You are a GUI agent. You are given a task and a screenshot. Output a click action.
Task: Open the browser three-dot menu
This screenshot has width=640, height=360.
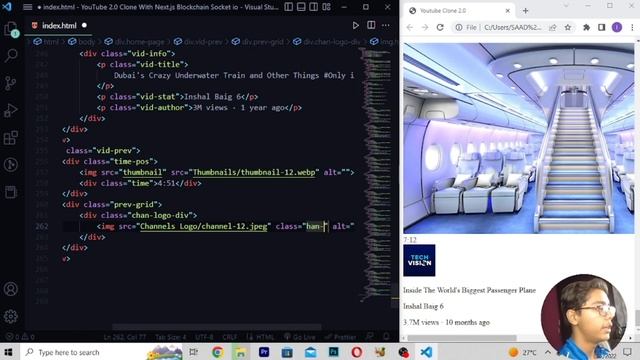[x=632, y=27]
